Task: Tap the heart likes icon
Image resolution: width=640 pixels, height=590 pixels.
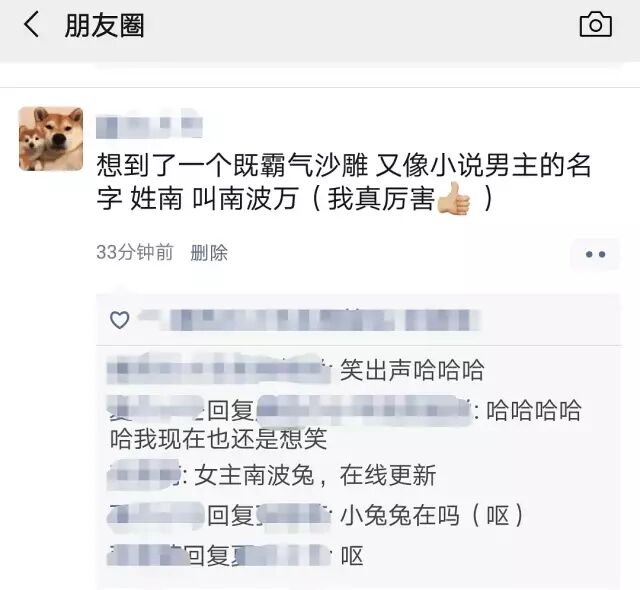Action: pos(120,320)
